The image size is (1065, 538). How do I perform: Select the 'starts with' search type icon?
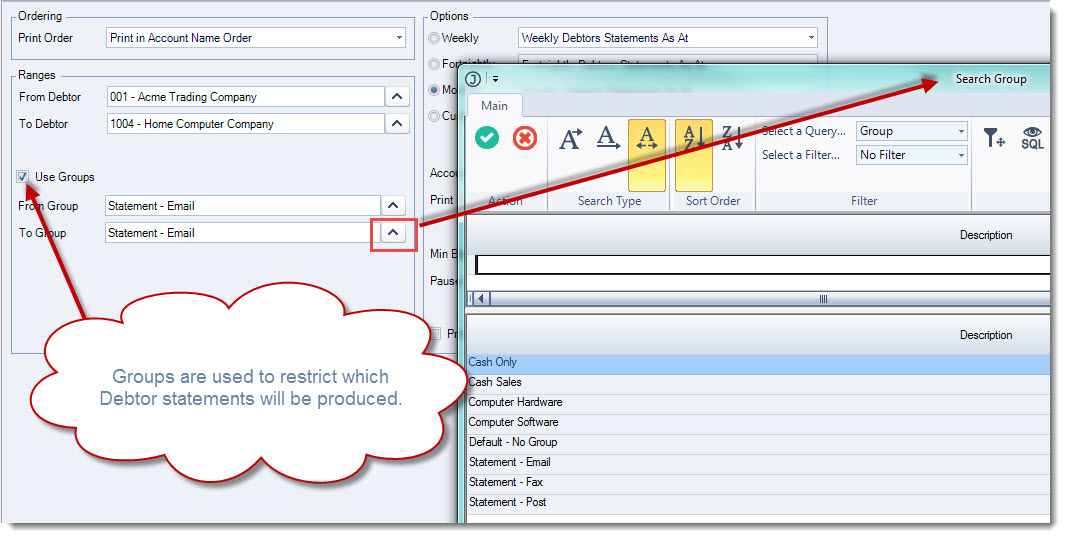570,138
